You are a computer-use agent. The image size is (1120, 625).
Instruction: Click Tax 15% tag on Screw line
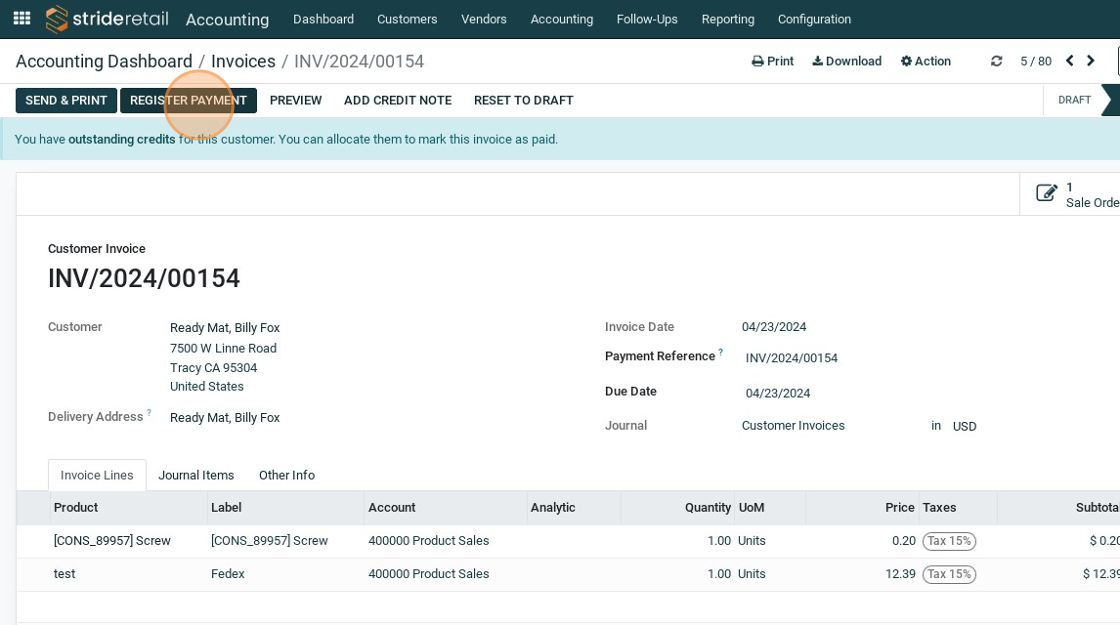[949, 541]
